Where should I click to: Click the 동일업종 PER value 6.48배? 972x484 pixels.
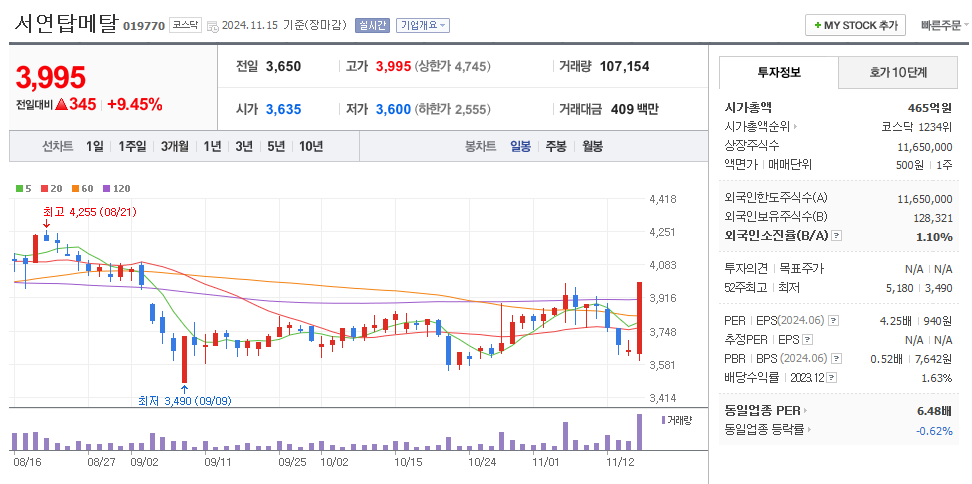(934, 410)
